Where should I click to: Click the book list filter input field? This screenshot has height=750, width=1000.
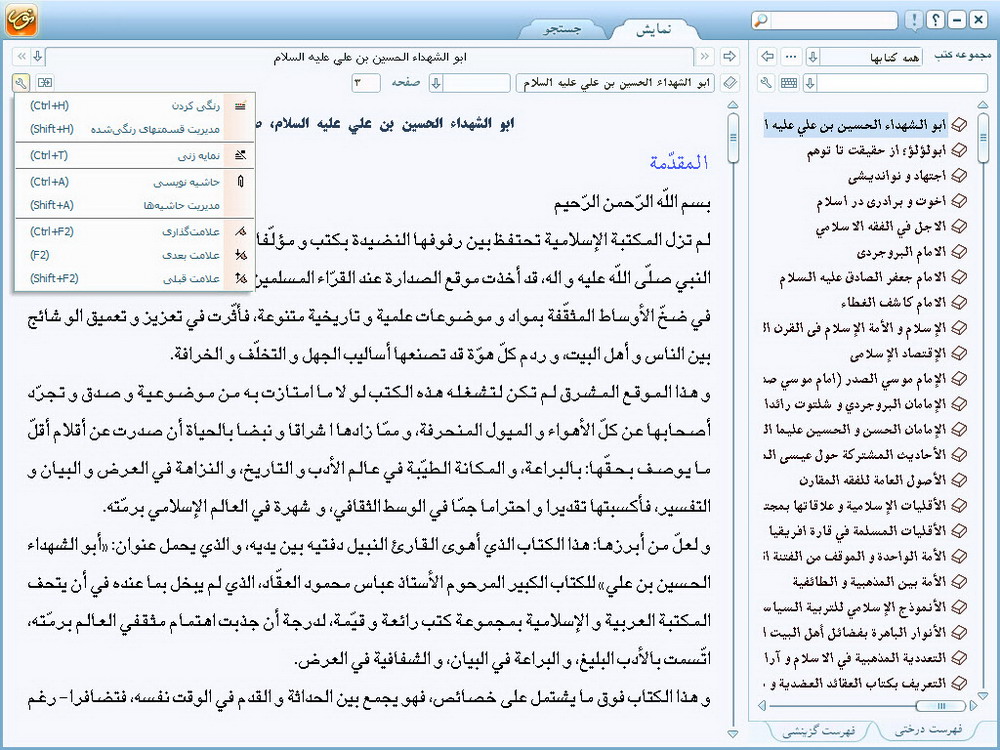point(902,83)
